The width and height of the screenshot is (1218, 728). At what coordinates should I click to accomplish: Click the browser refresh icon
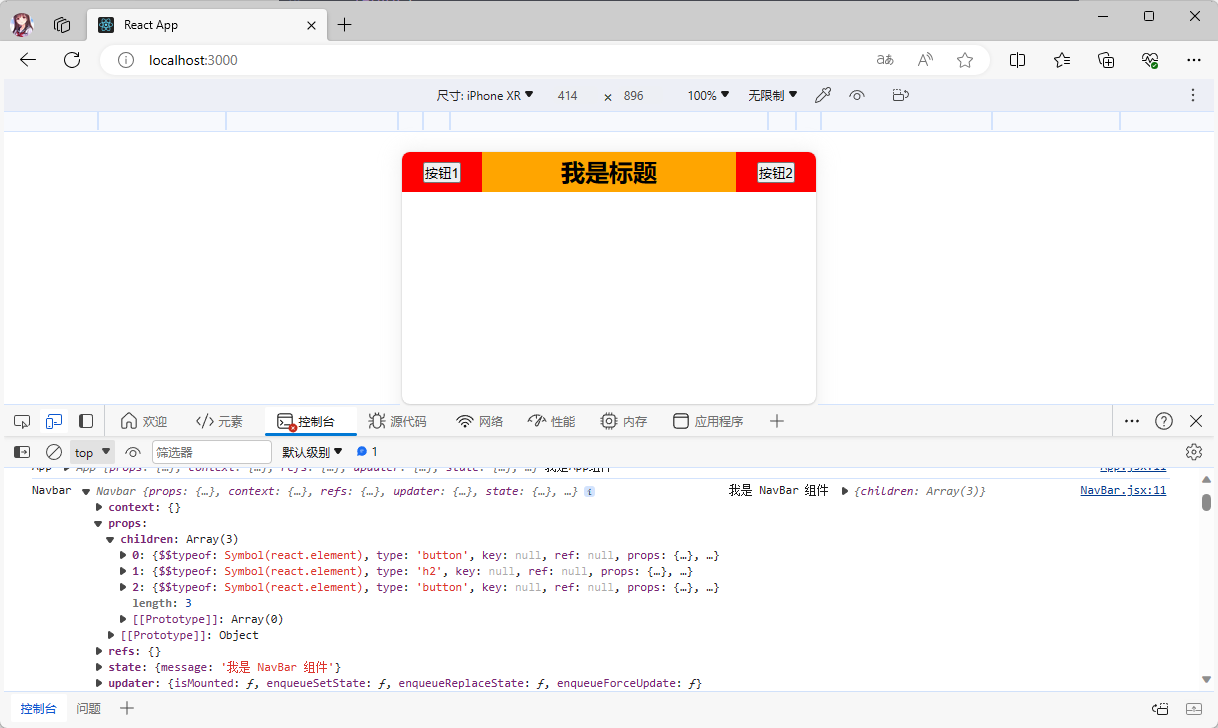click(x=72, y=60)
